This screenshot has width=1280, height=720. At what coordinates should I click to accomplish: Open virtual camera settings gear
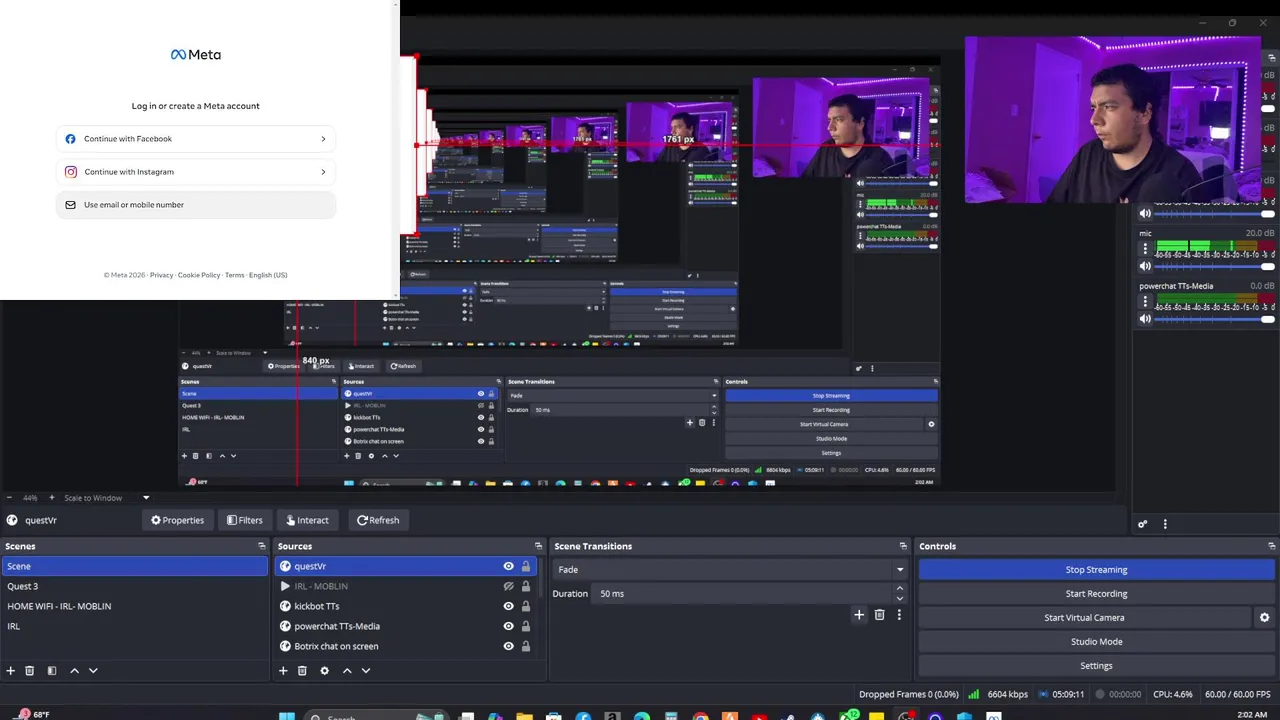point(1264,618)
